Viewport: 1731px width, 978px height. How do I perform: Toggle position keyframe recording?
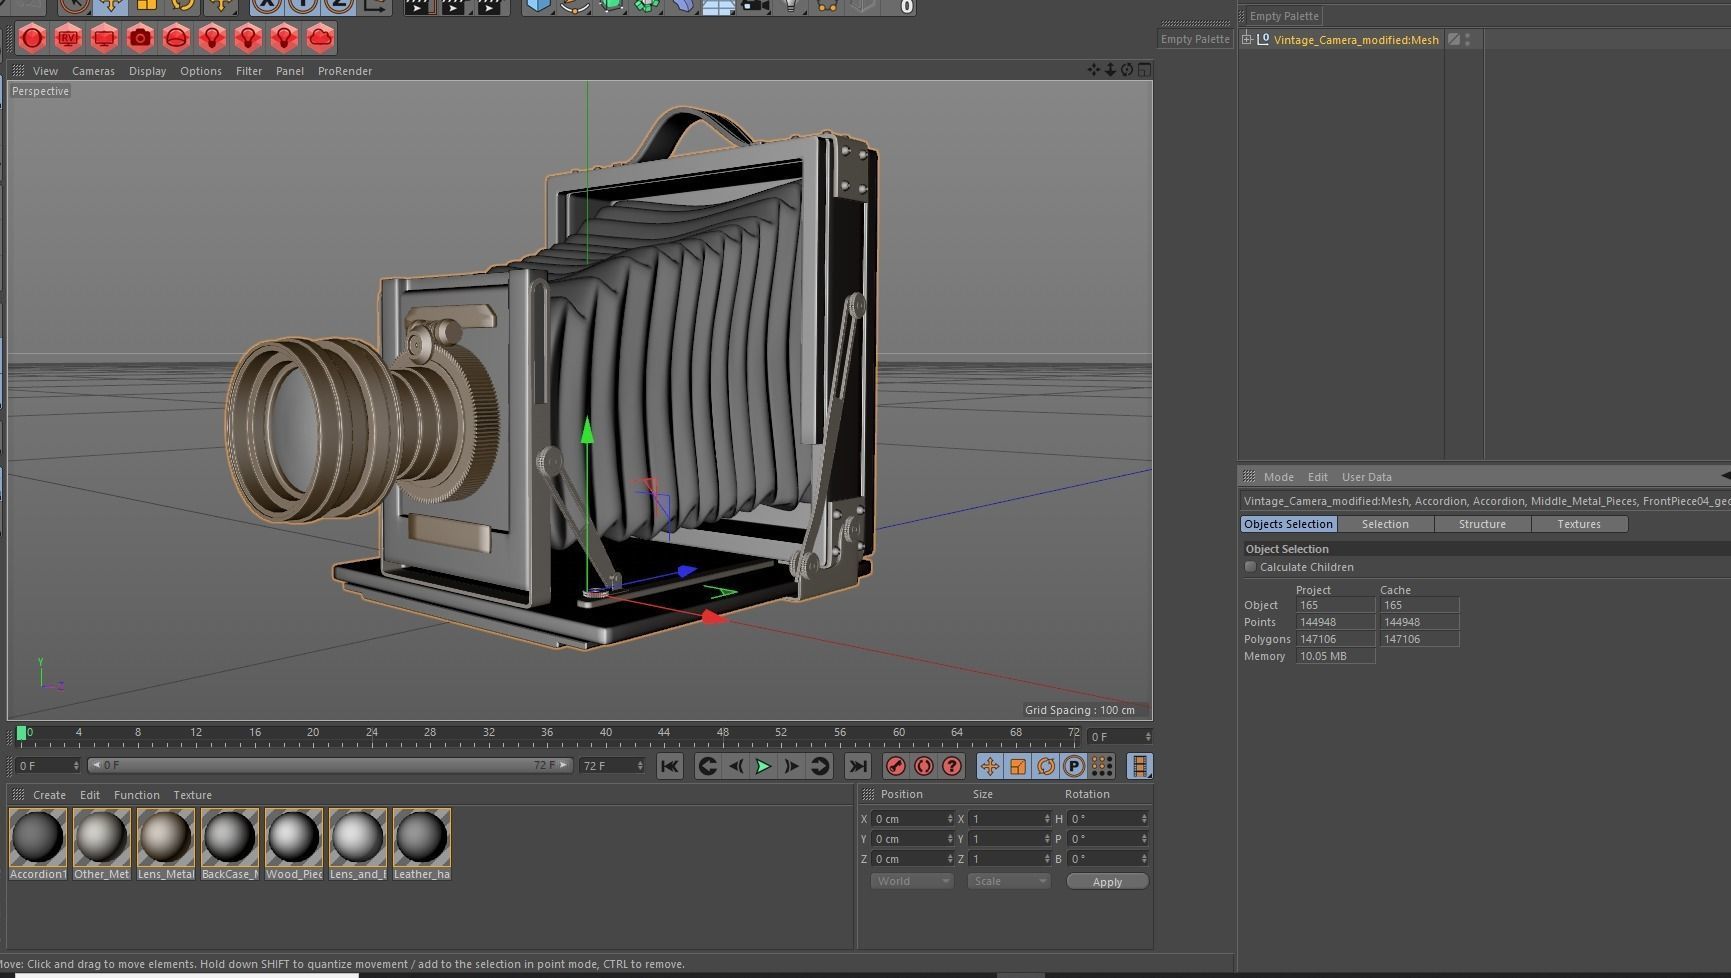click(989, 766)
